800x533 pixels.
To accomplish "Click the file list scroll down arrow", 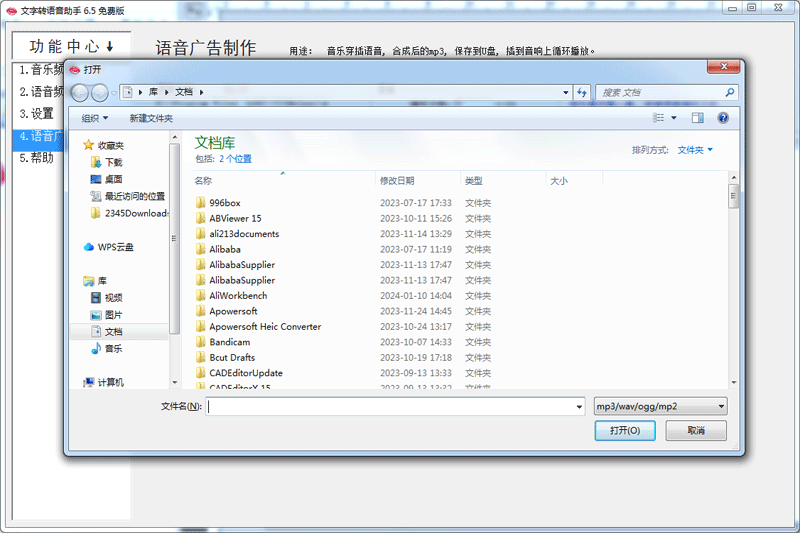I will 734,382.
